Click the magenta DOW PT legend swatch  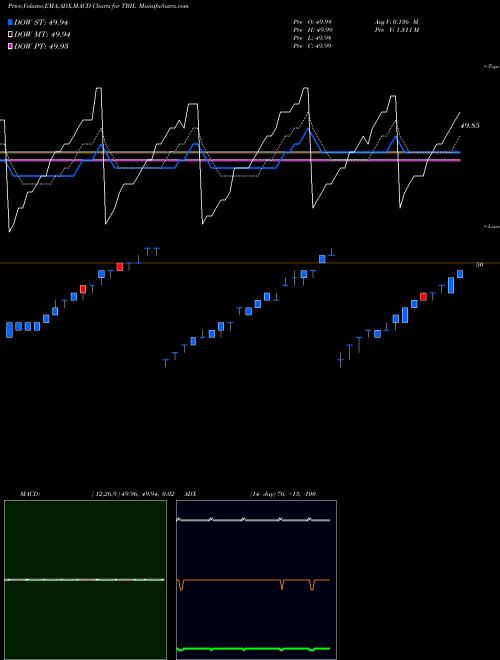10,46
